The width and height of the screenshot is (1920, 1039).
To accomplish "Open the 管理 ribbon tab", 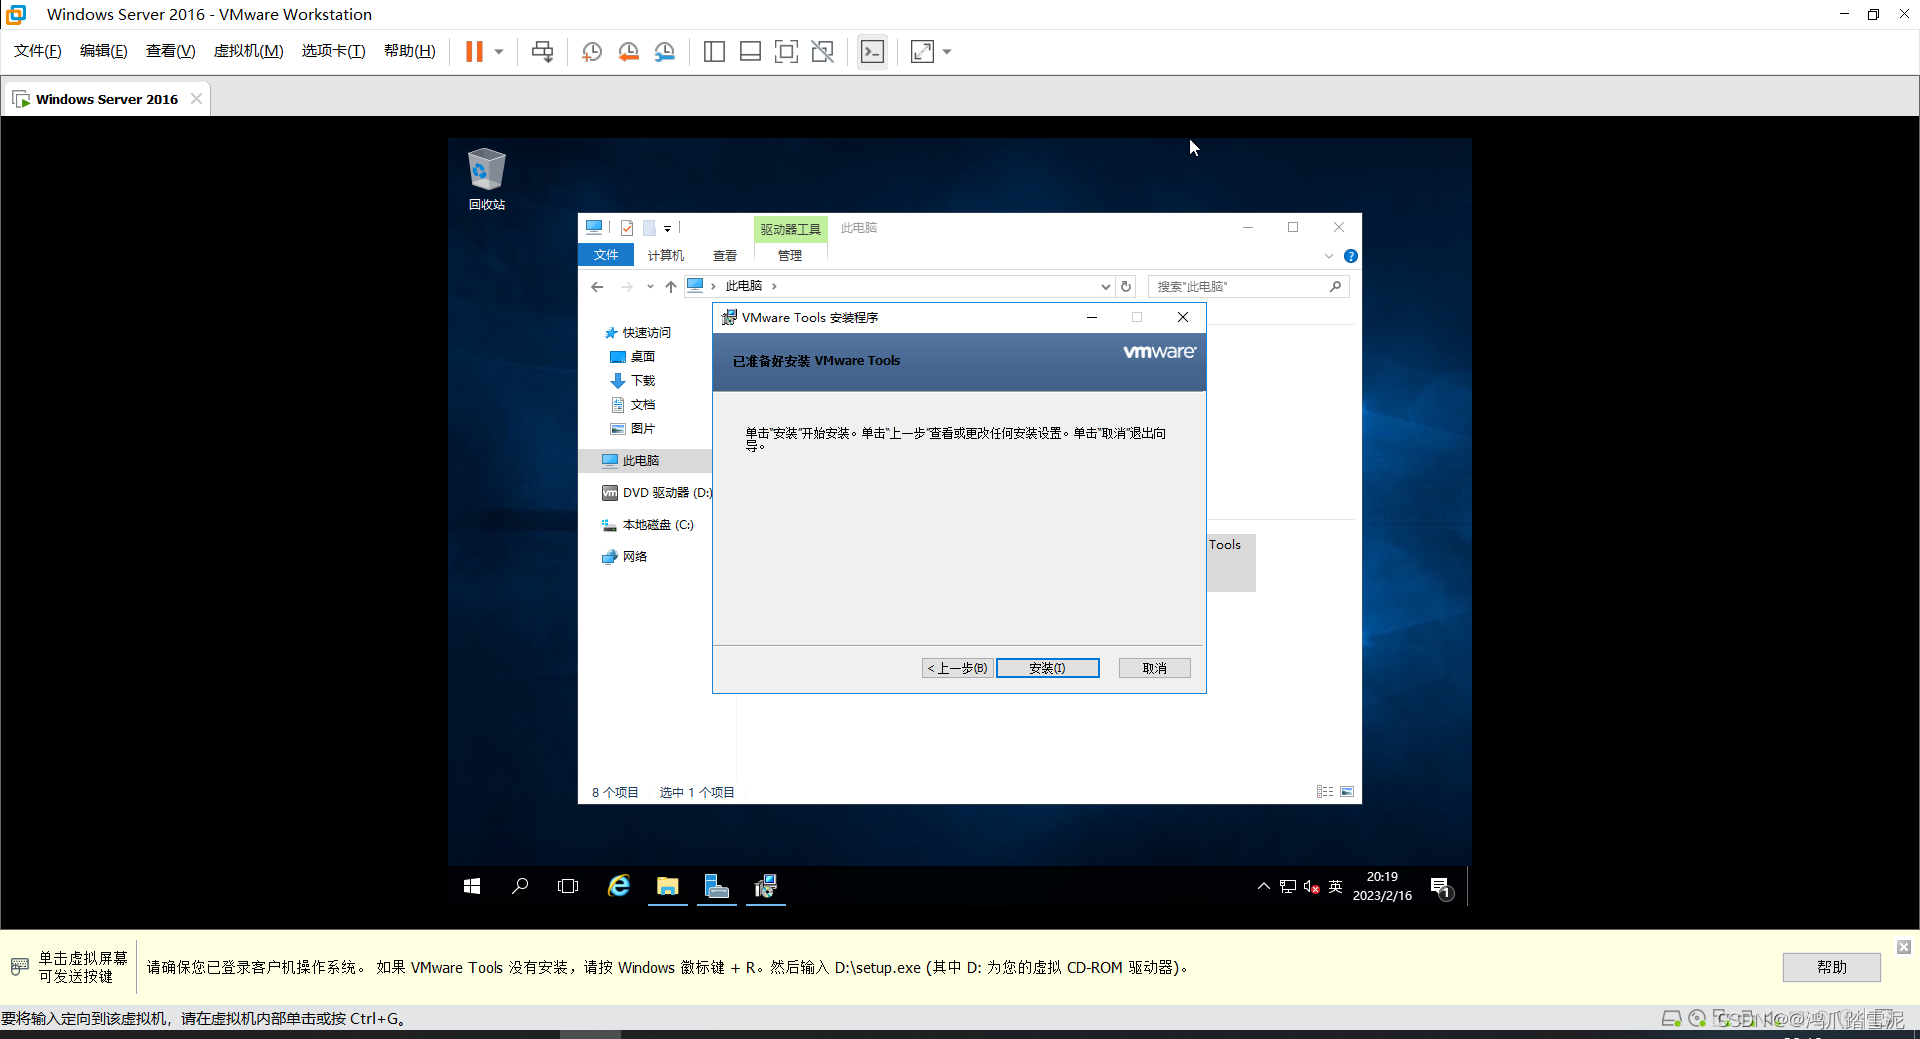I will pos(790,255).
